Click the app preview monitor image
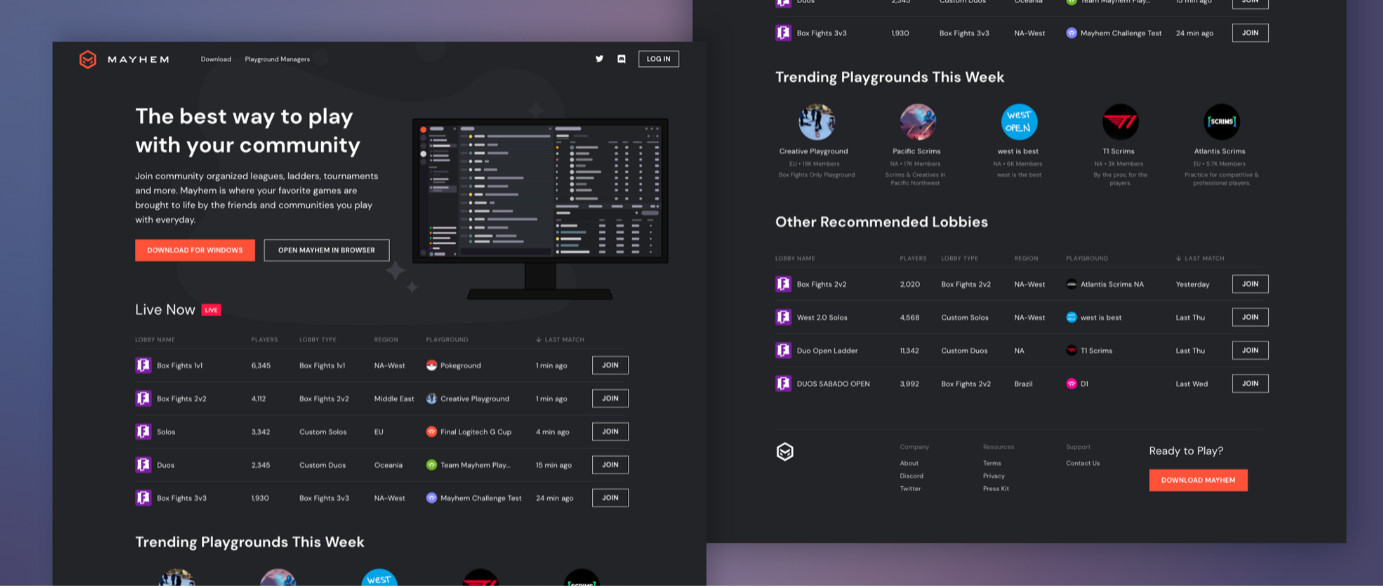 pos(540,208)
